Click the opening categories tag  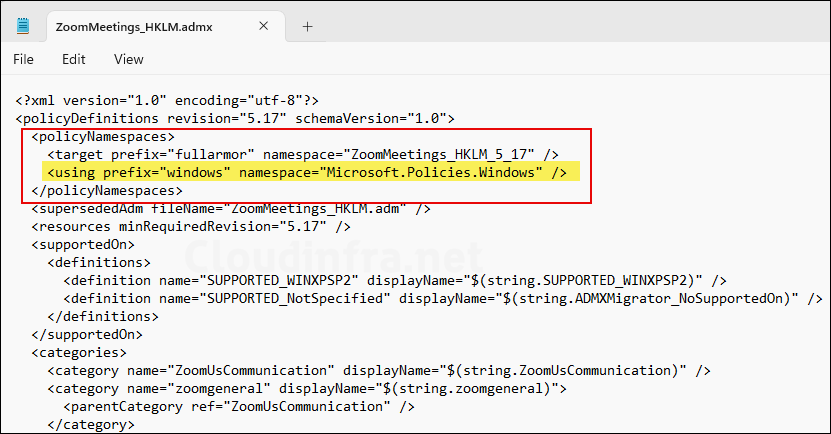[79, 353]
